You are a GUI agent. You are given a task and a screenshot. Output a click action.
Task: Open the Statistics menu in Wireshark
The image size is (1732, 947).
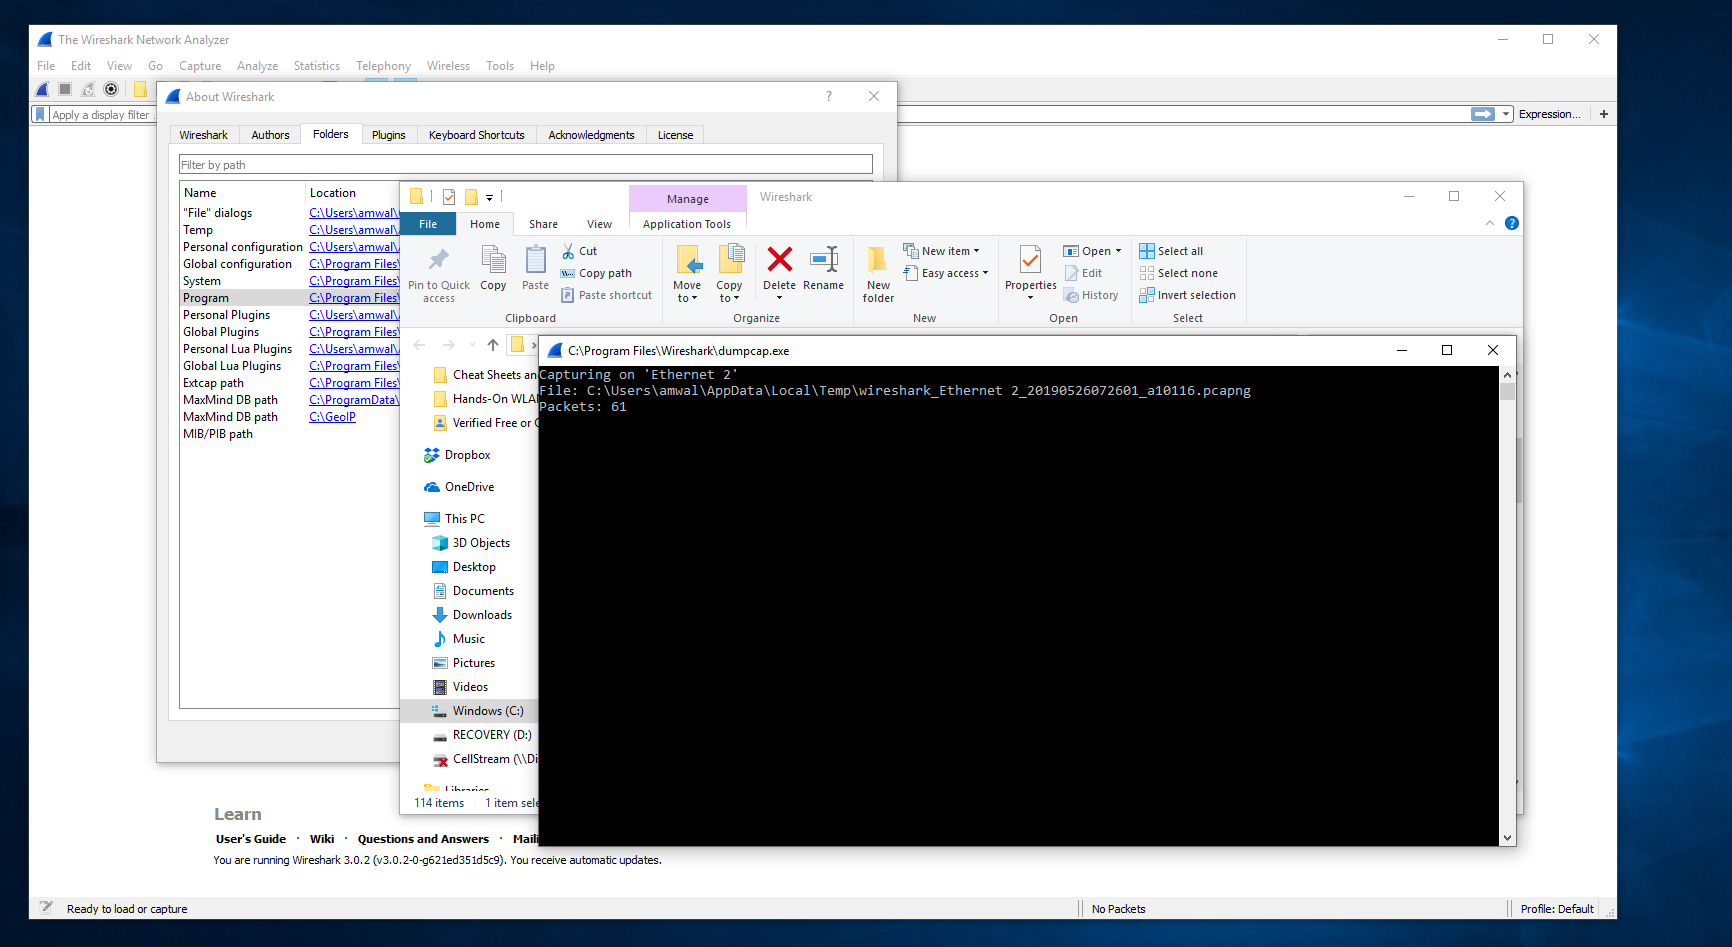(x=316, y=66)
